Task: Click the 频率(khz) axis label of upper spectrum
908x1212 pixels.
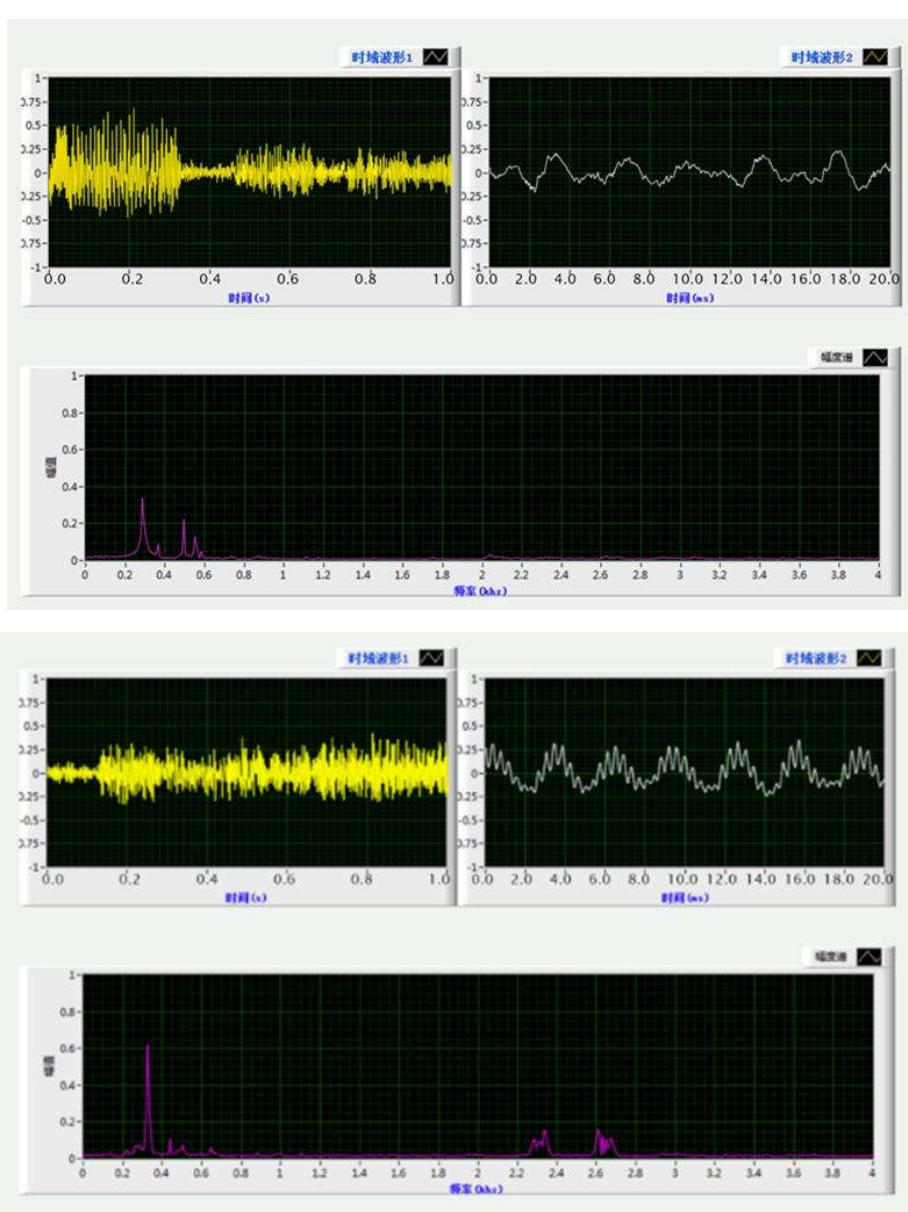Action: pyautogui.click(x=482, y=591)
